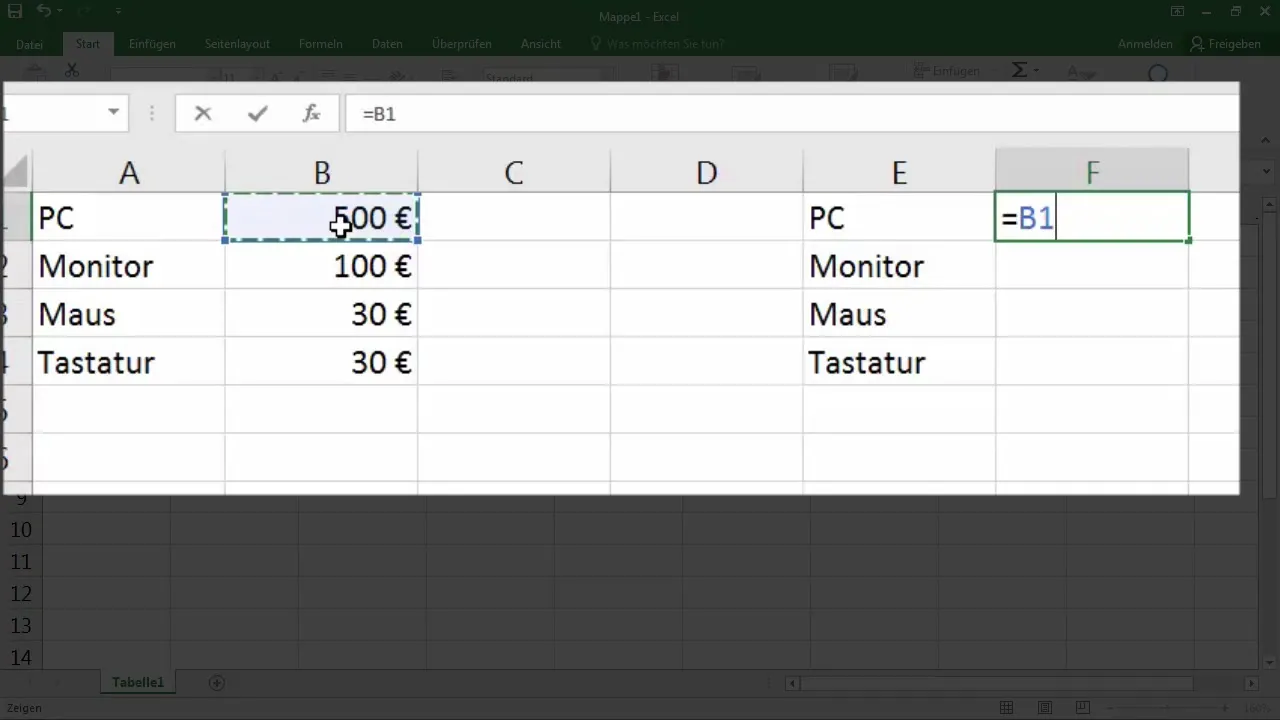Image resolution: width=1280 pixels, height=720 pixels.
Task: Select row header 10
Action: (21, 530)
